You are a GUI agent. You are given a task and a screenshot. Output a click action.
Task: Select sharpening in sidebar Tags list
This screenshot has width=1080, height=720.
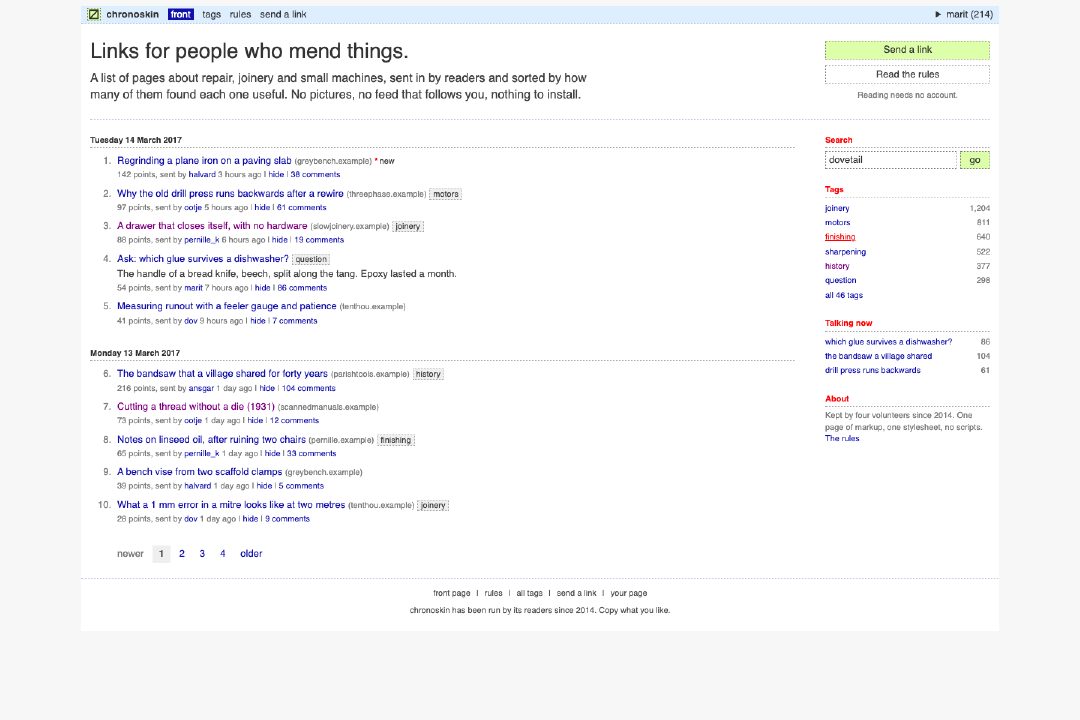tap(845, 251)
